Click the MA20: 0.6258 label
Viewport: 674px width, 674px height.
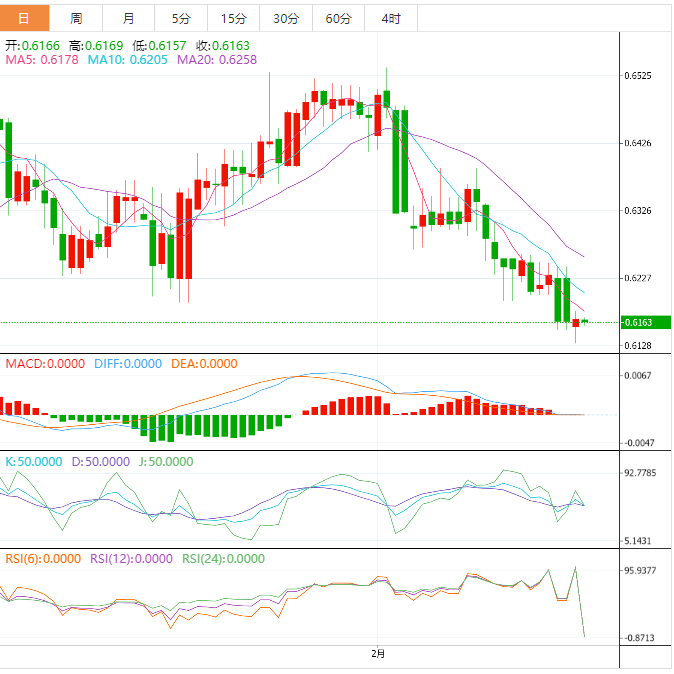click(217, 60)
